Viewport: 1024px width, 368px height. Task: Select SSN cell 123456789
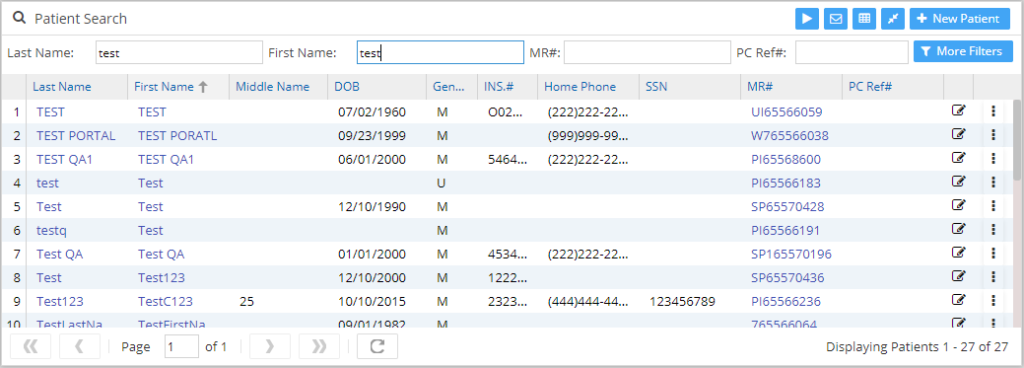pos(682,301)
